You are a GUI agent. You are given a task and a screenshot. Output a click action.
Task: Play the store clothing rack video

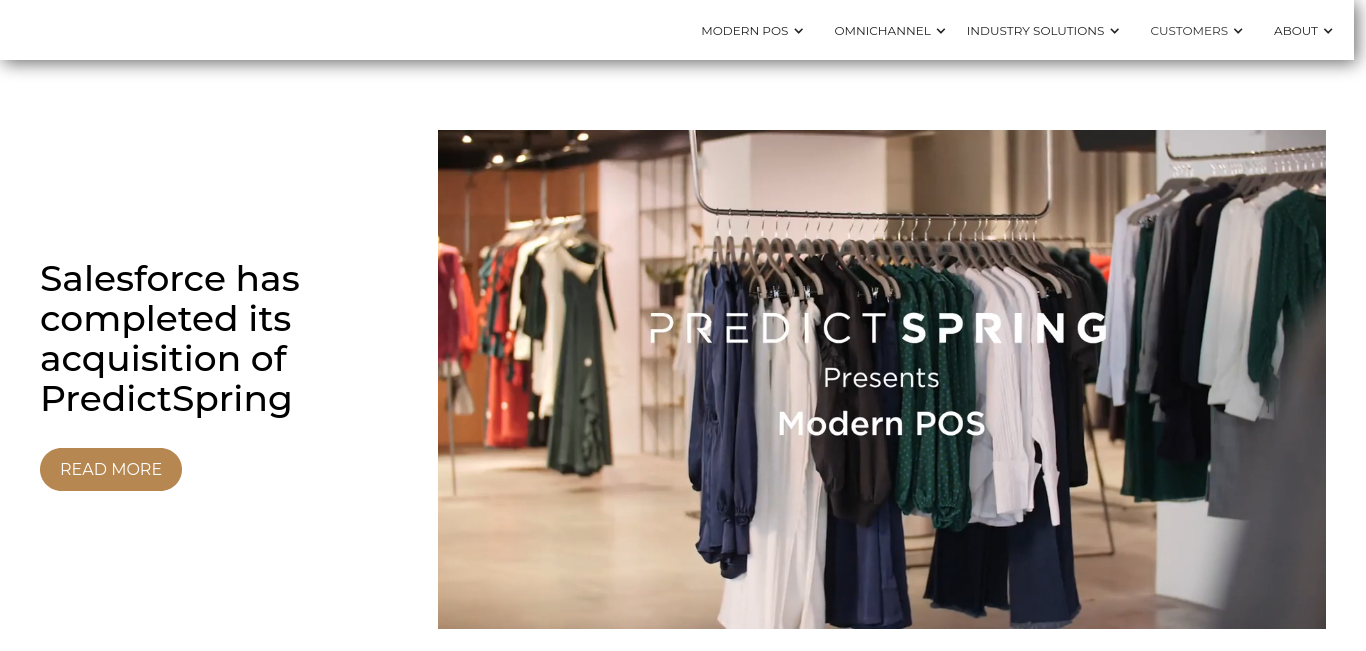coord(882,379)
